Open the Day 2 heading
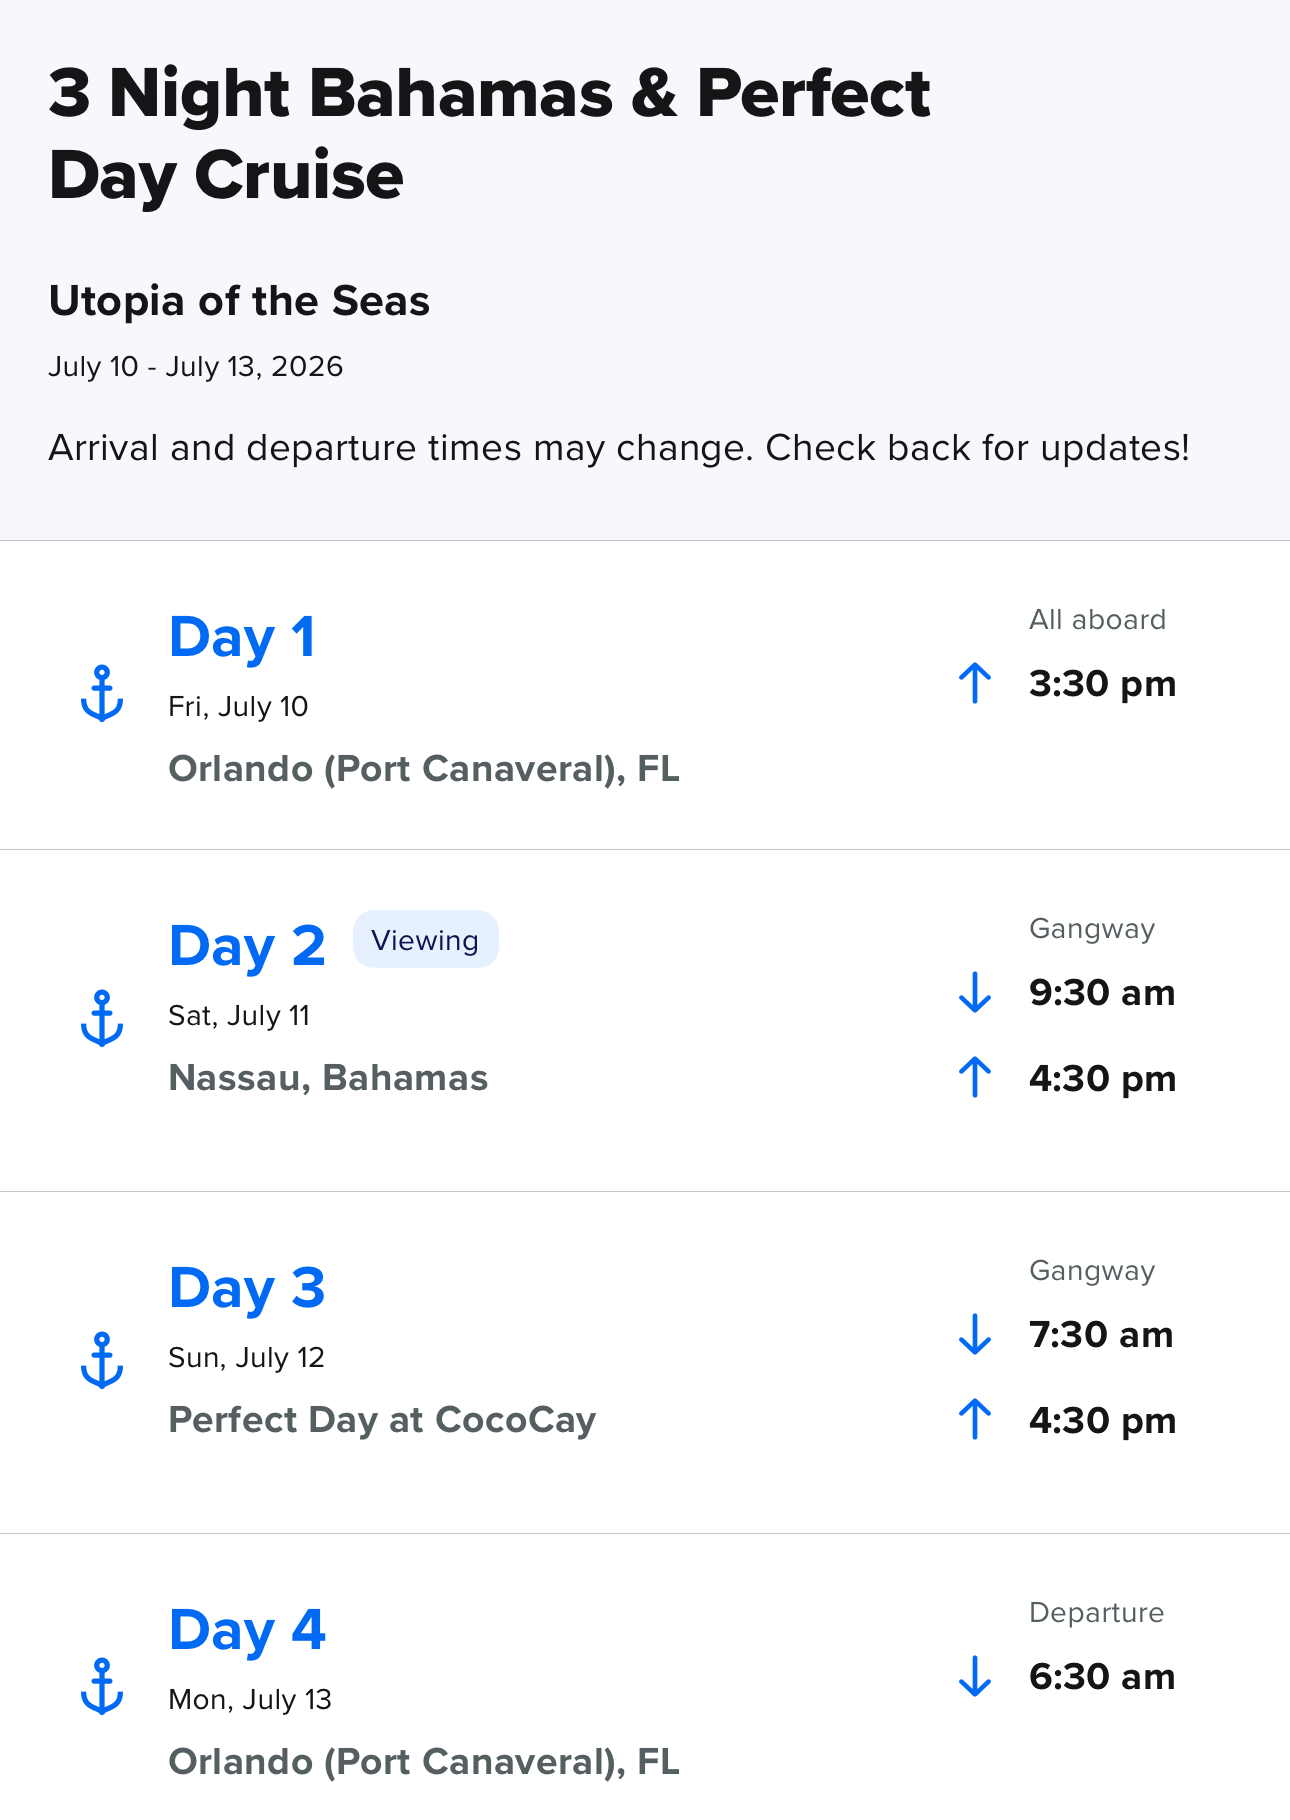This screenshot has width=1290, height=1820. 247,947
